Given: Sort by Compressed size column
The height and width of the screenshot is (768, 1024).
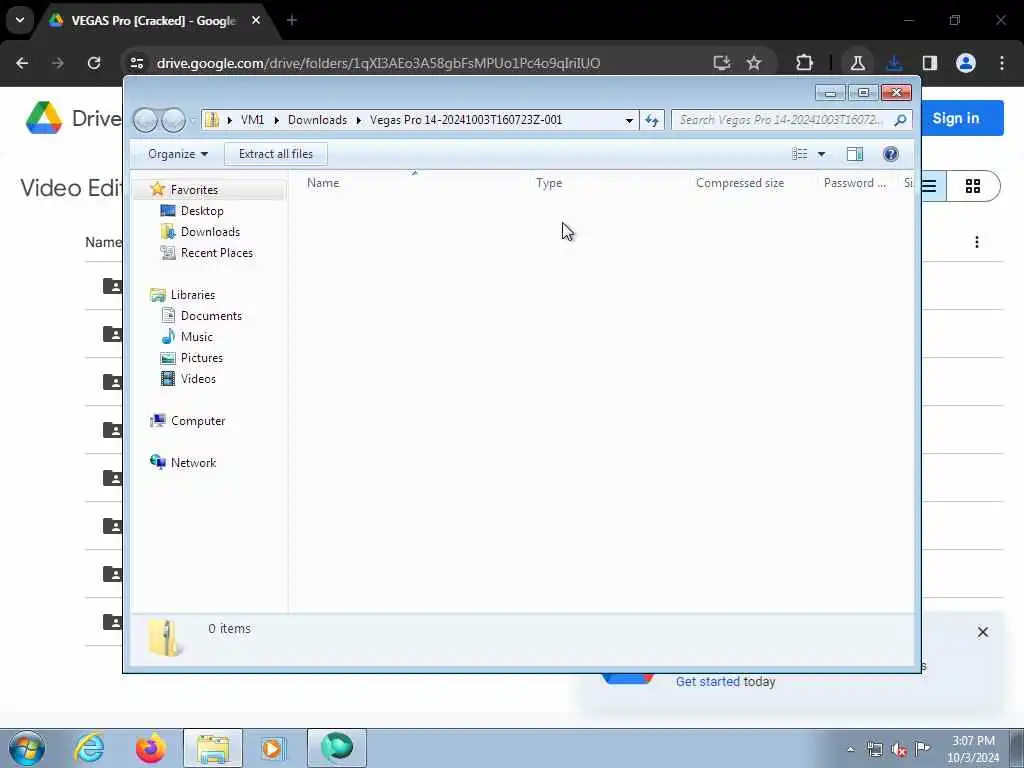Looking at the screenshot, I should [x=739, y=183].
